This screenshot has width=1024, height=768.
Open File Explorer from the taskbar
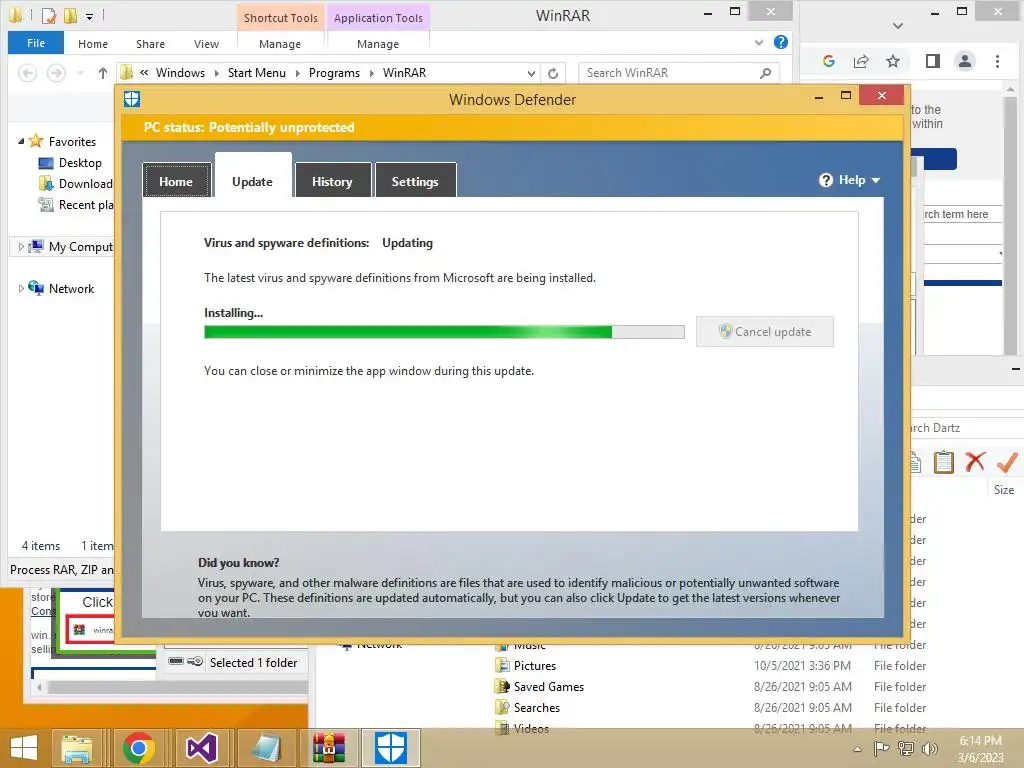pyautogui.click(x=77, y=748)
